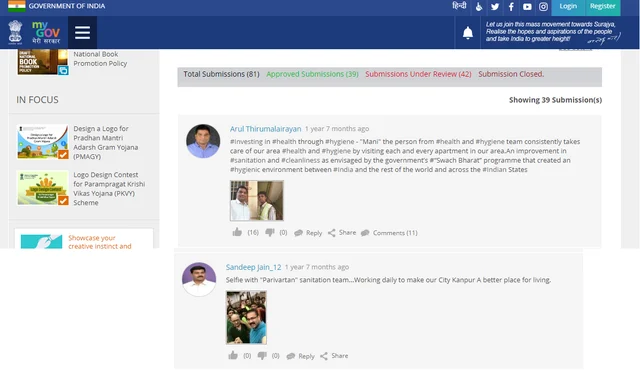Dislike Arul Thirumalairayan's submission

tap(270, 232)
